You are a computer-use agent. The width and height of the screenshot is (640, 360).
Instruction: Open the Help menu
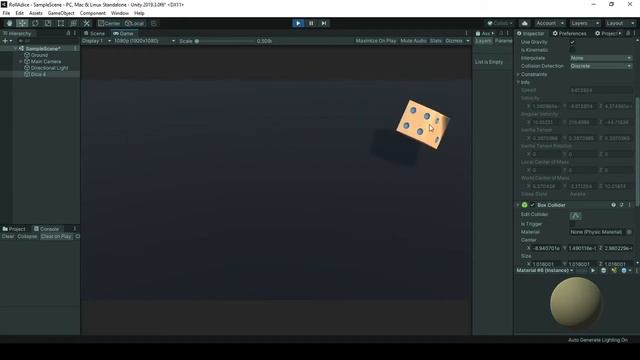point(139,13)
